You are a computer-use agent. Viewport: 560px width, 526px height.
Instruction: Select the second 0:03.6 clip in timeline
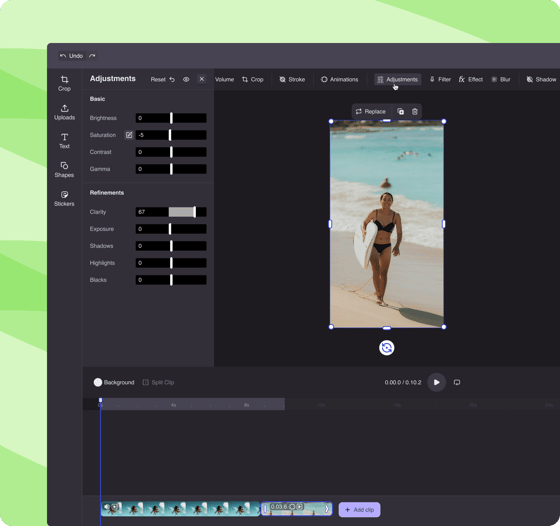(x=296, y=509)
